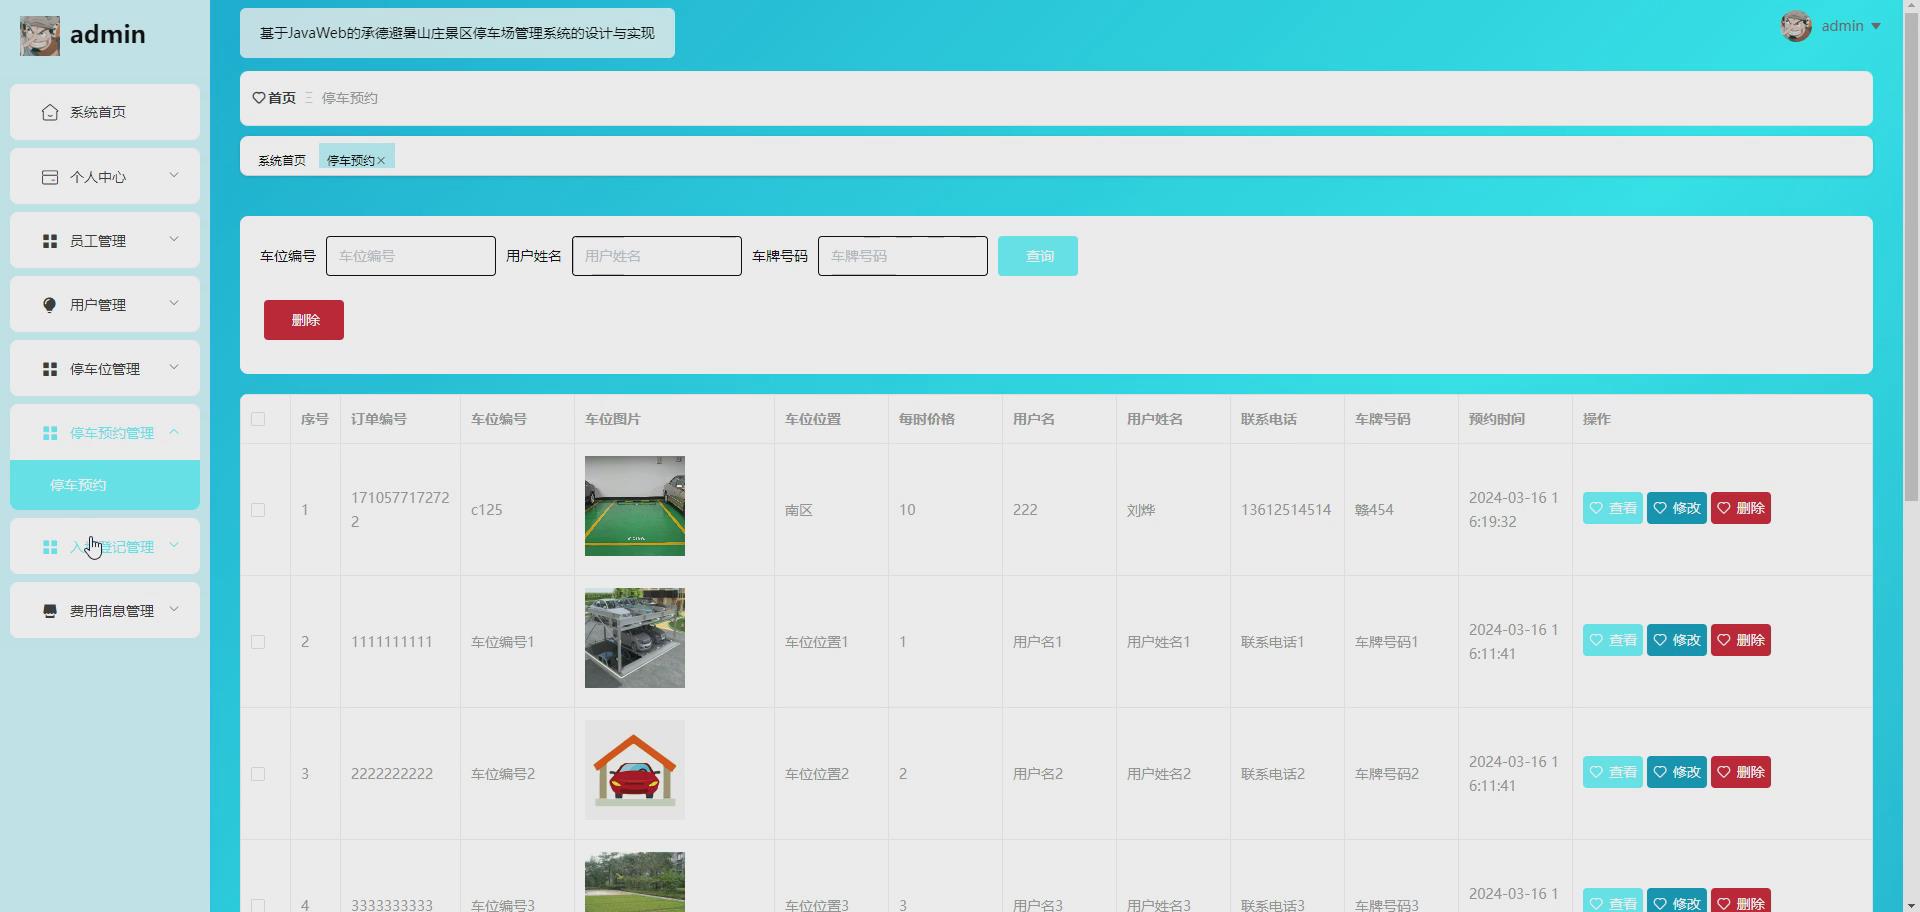
Task: Click the heart icon on 修改 for 车位编号2
Action: click(x=1660, y=772)
